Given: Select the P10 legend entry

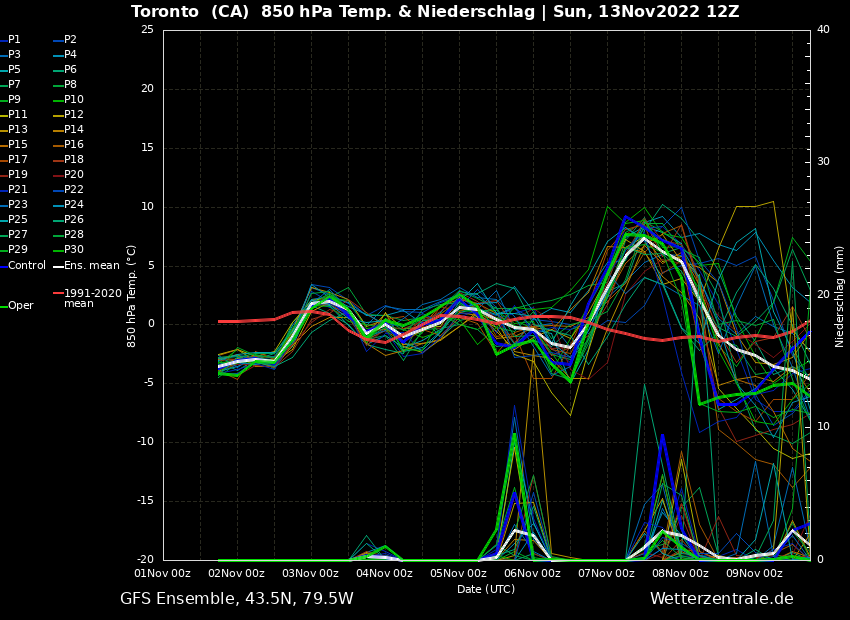Looking at the screenshot, I should tap(74, 100).
